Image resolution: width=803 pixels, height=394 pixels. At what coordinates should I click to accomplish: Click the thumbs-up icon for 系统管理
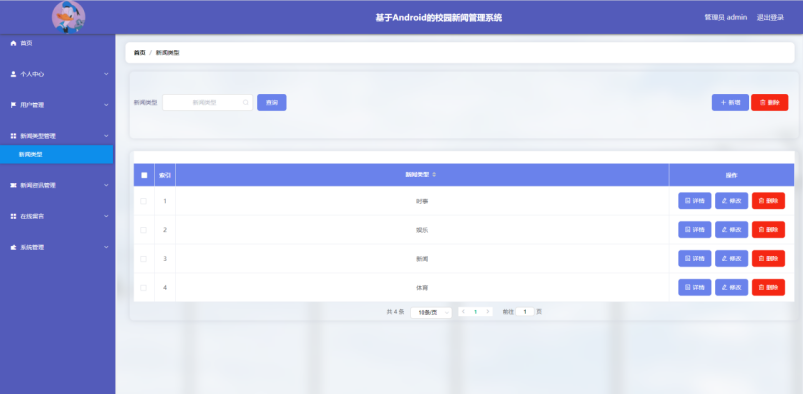13,247
